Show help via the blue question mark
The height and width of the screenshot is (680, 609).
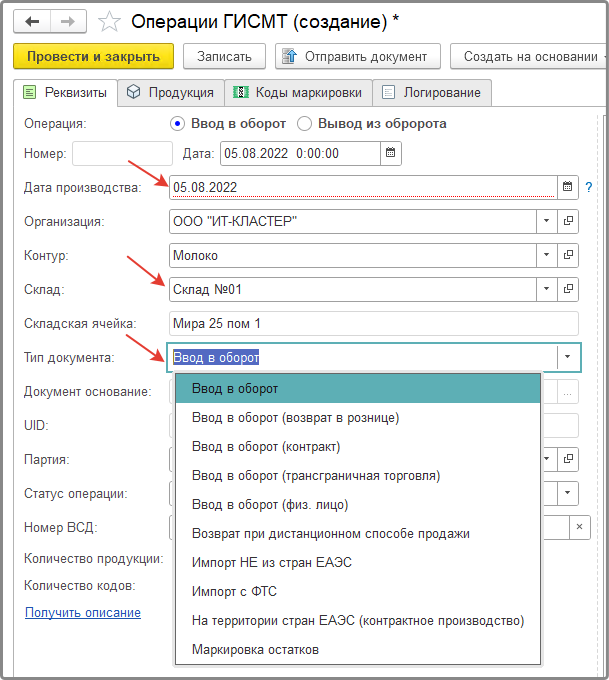coord(589,187)
